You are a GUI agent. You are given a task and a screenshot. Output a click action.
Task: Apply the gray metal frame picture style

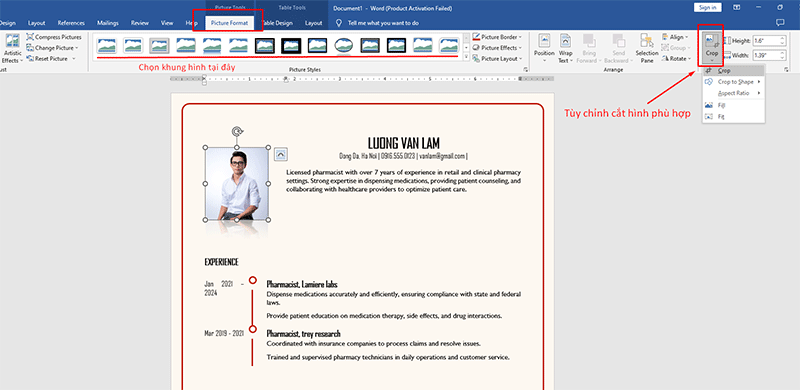pyautogui.click(x=159, y=45)
